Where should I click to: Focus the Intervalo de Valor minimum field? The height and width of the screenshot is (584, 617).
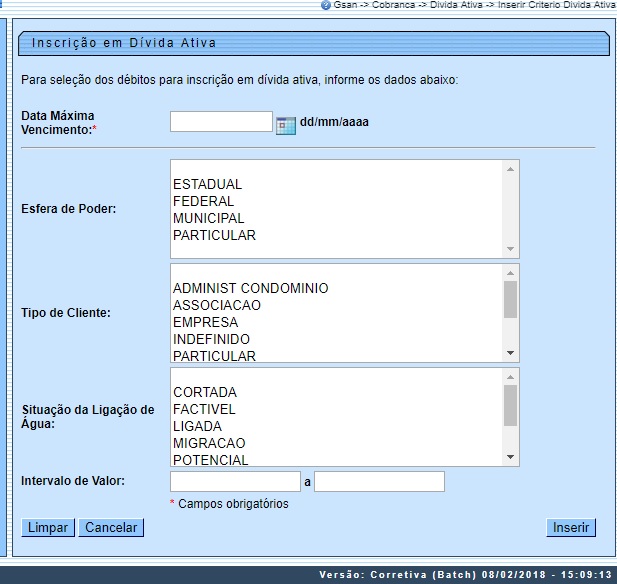coord(235,481)
